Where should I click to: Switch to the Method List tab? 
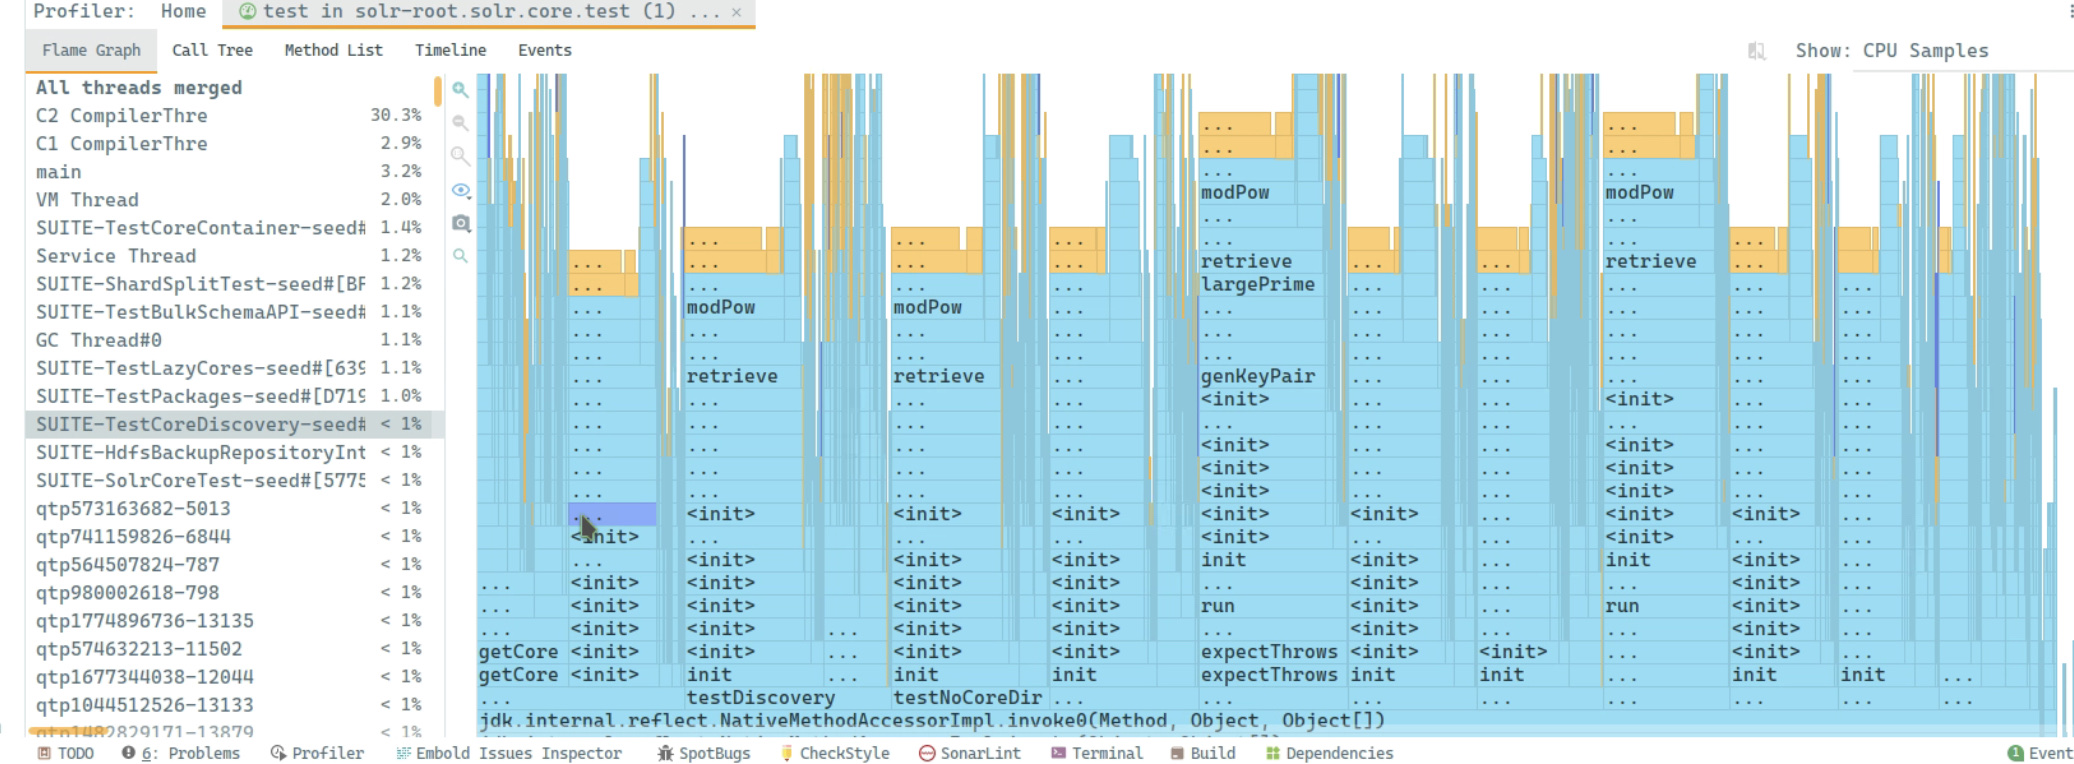(x=333, y=50)
